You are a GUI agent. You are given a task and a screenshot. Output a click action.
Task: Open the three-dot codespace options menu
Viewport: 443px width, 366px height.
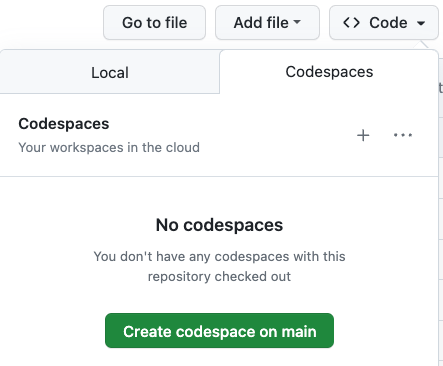403,135
